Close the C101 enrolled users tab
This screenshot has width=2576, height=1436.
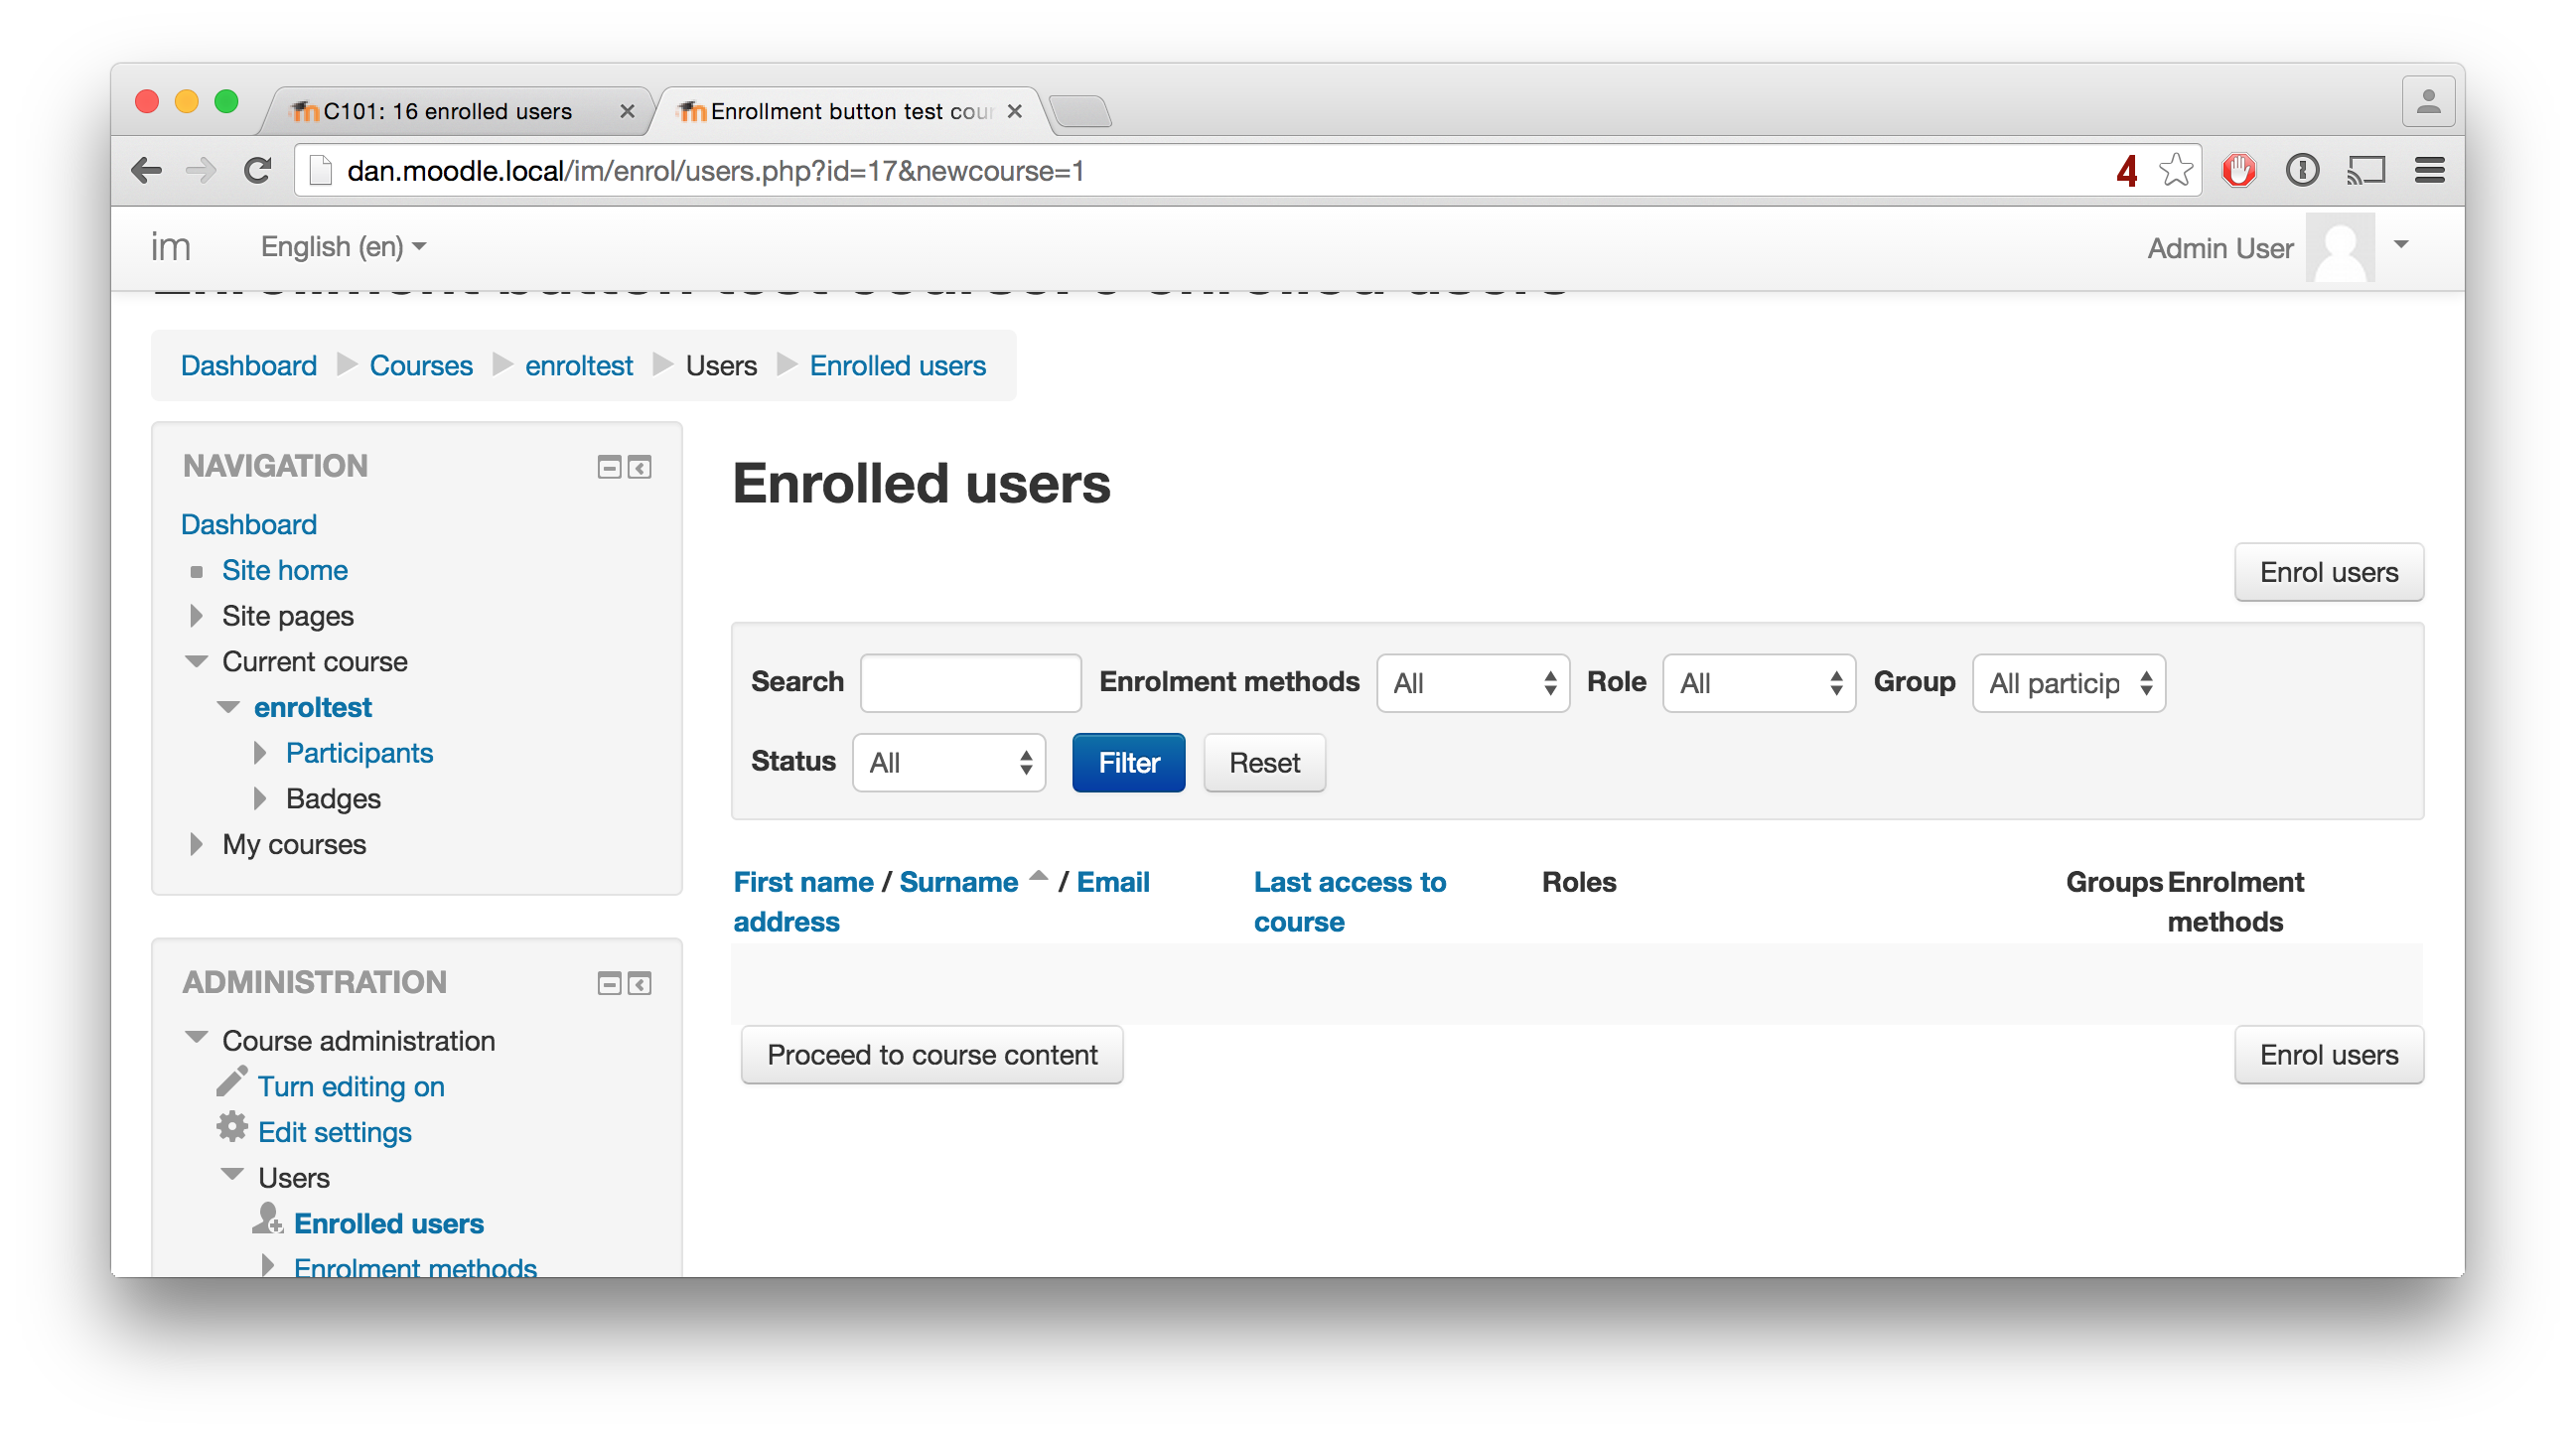[x=627, y=111]
